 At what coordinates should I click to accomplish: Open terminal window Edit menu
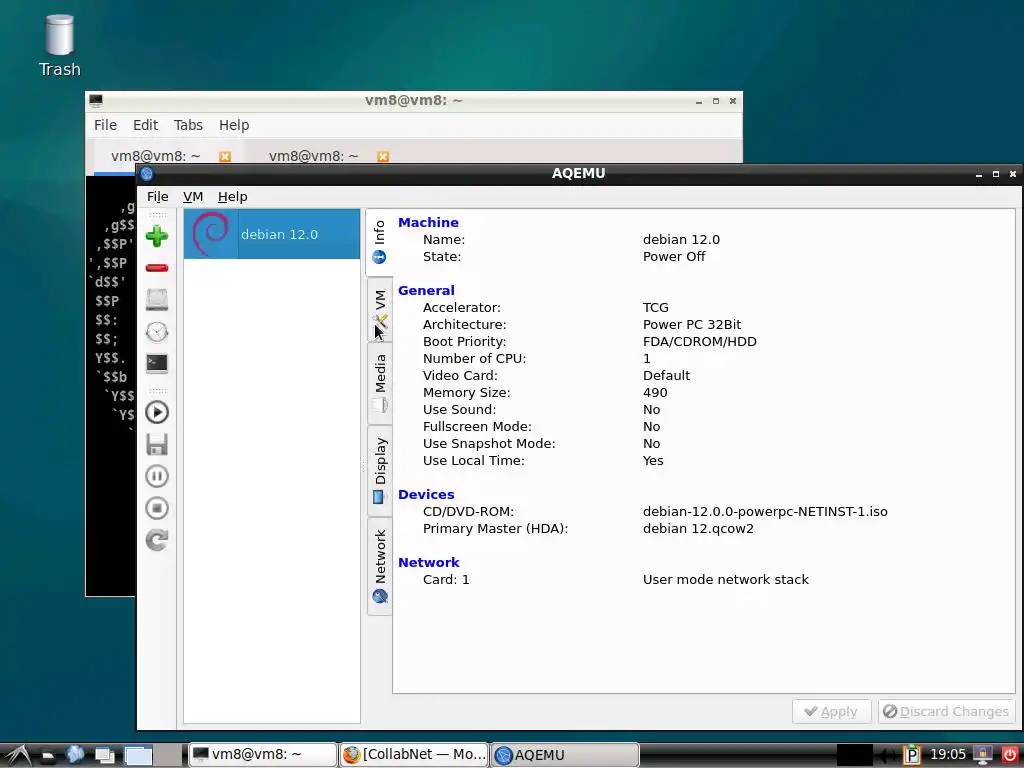(146, 125)
